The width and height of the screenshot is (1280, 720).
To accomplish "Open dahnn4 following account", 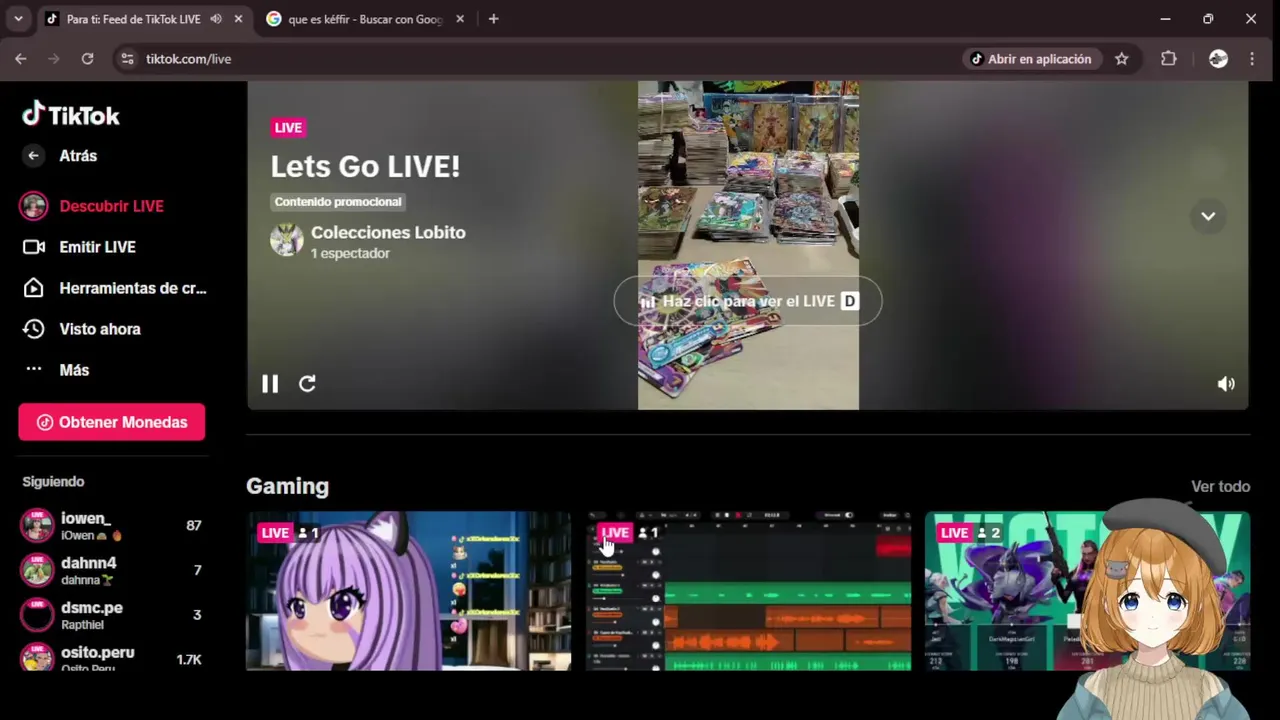I will (112, 570).
